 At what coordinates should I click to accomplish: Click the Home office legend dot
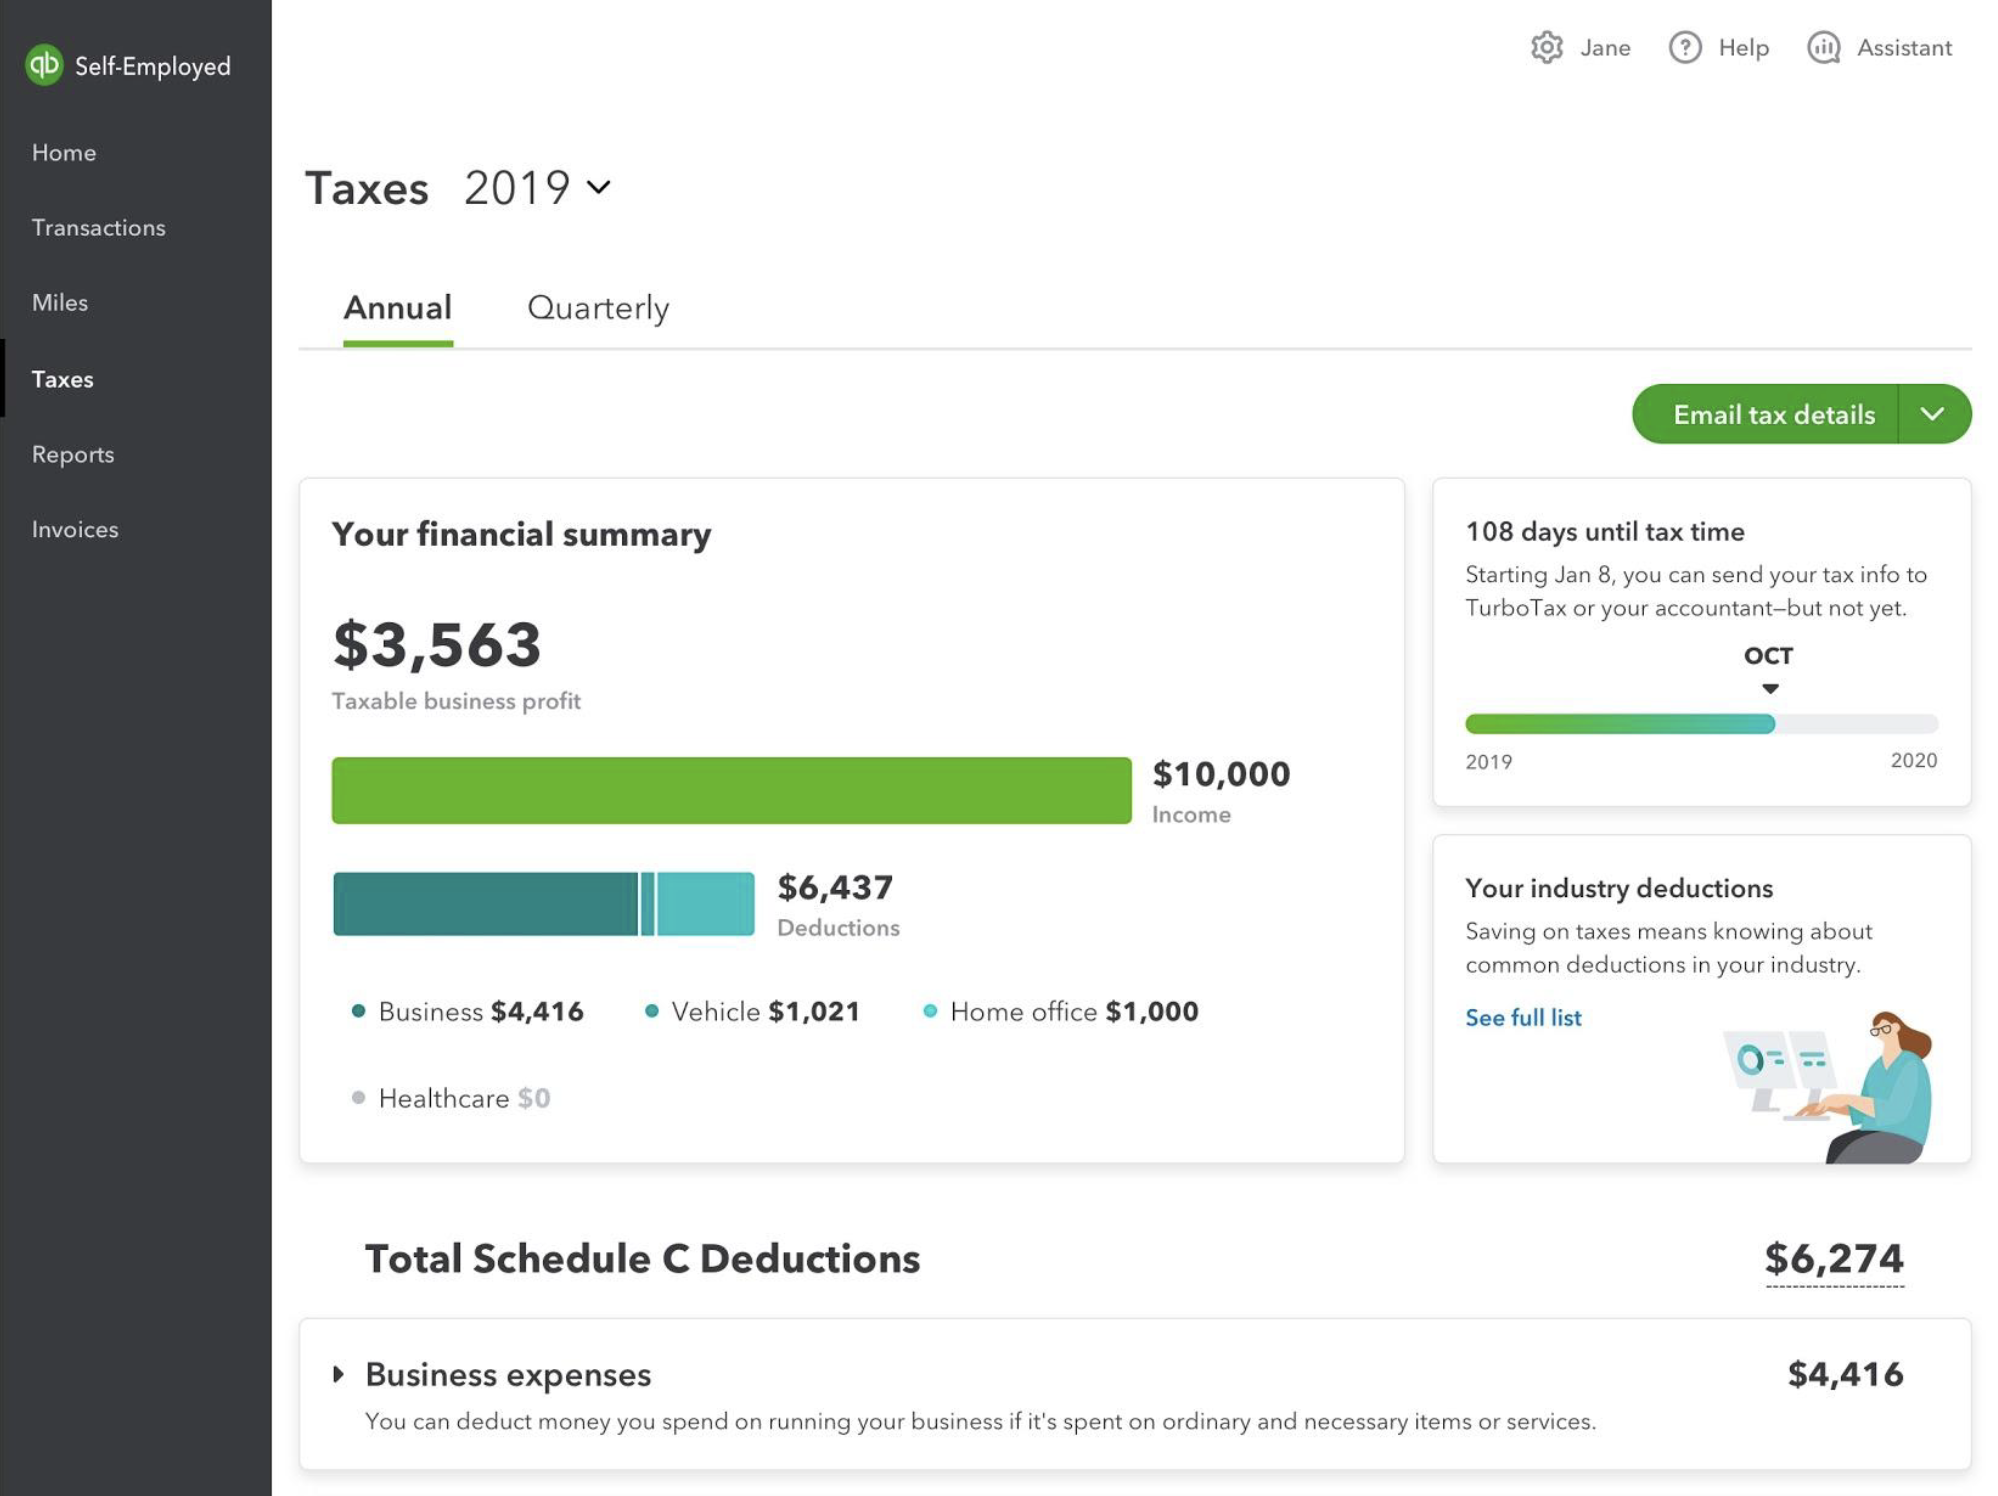coord(930,1011)
